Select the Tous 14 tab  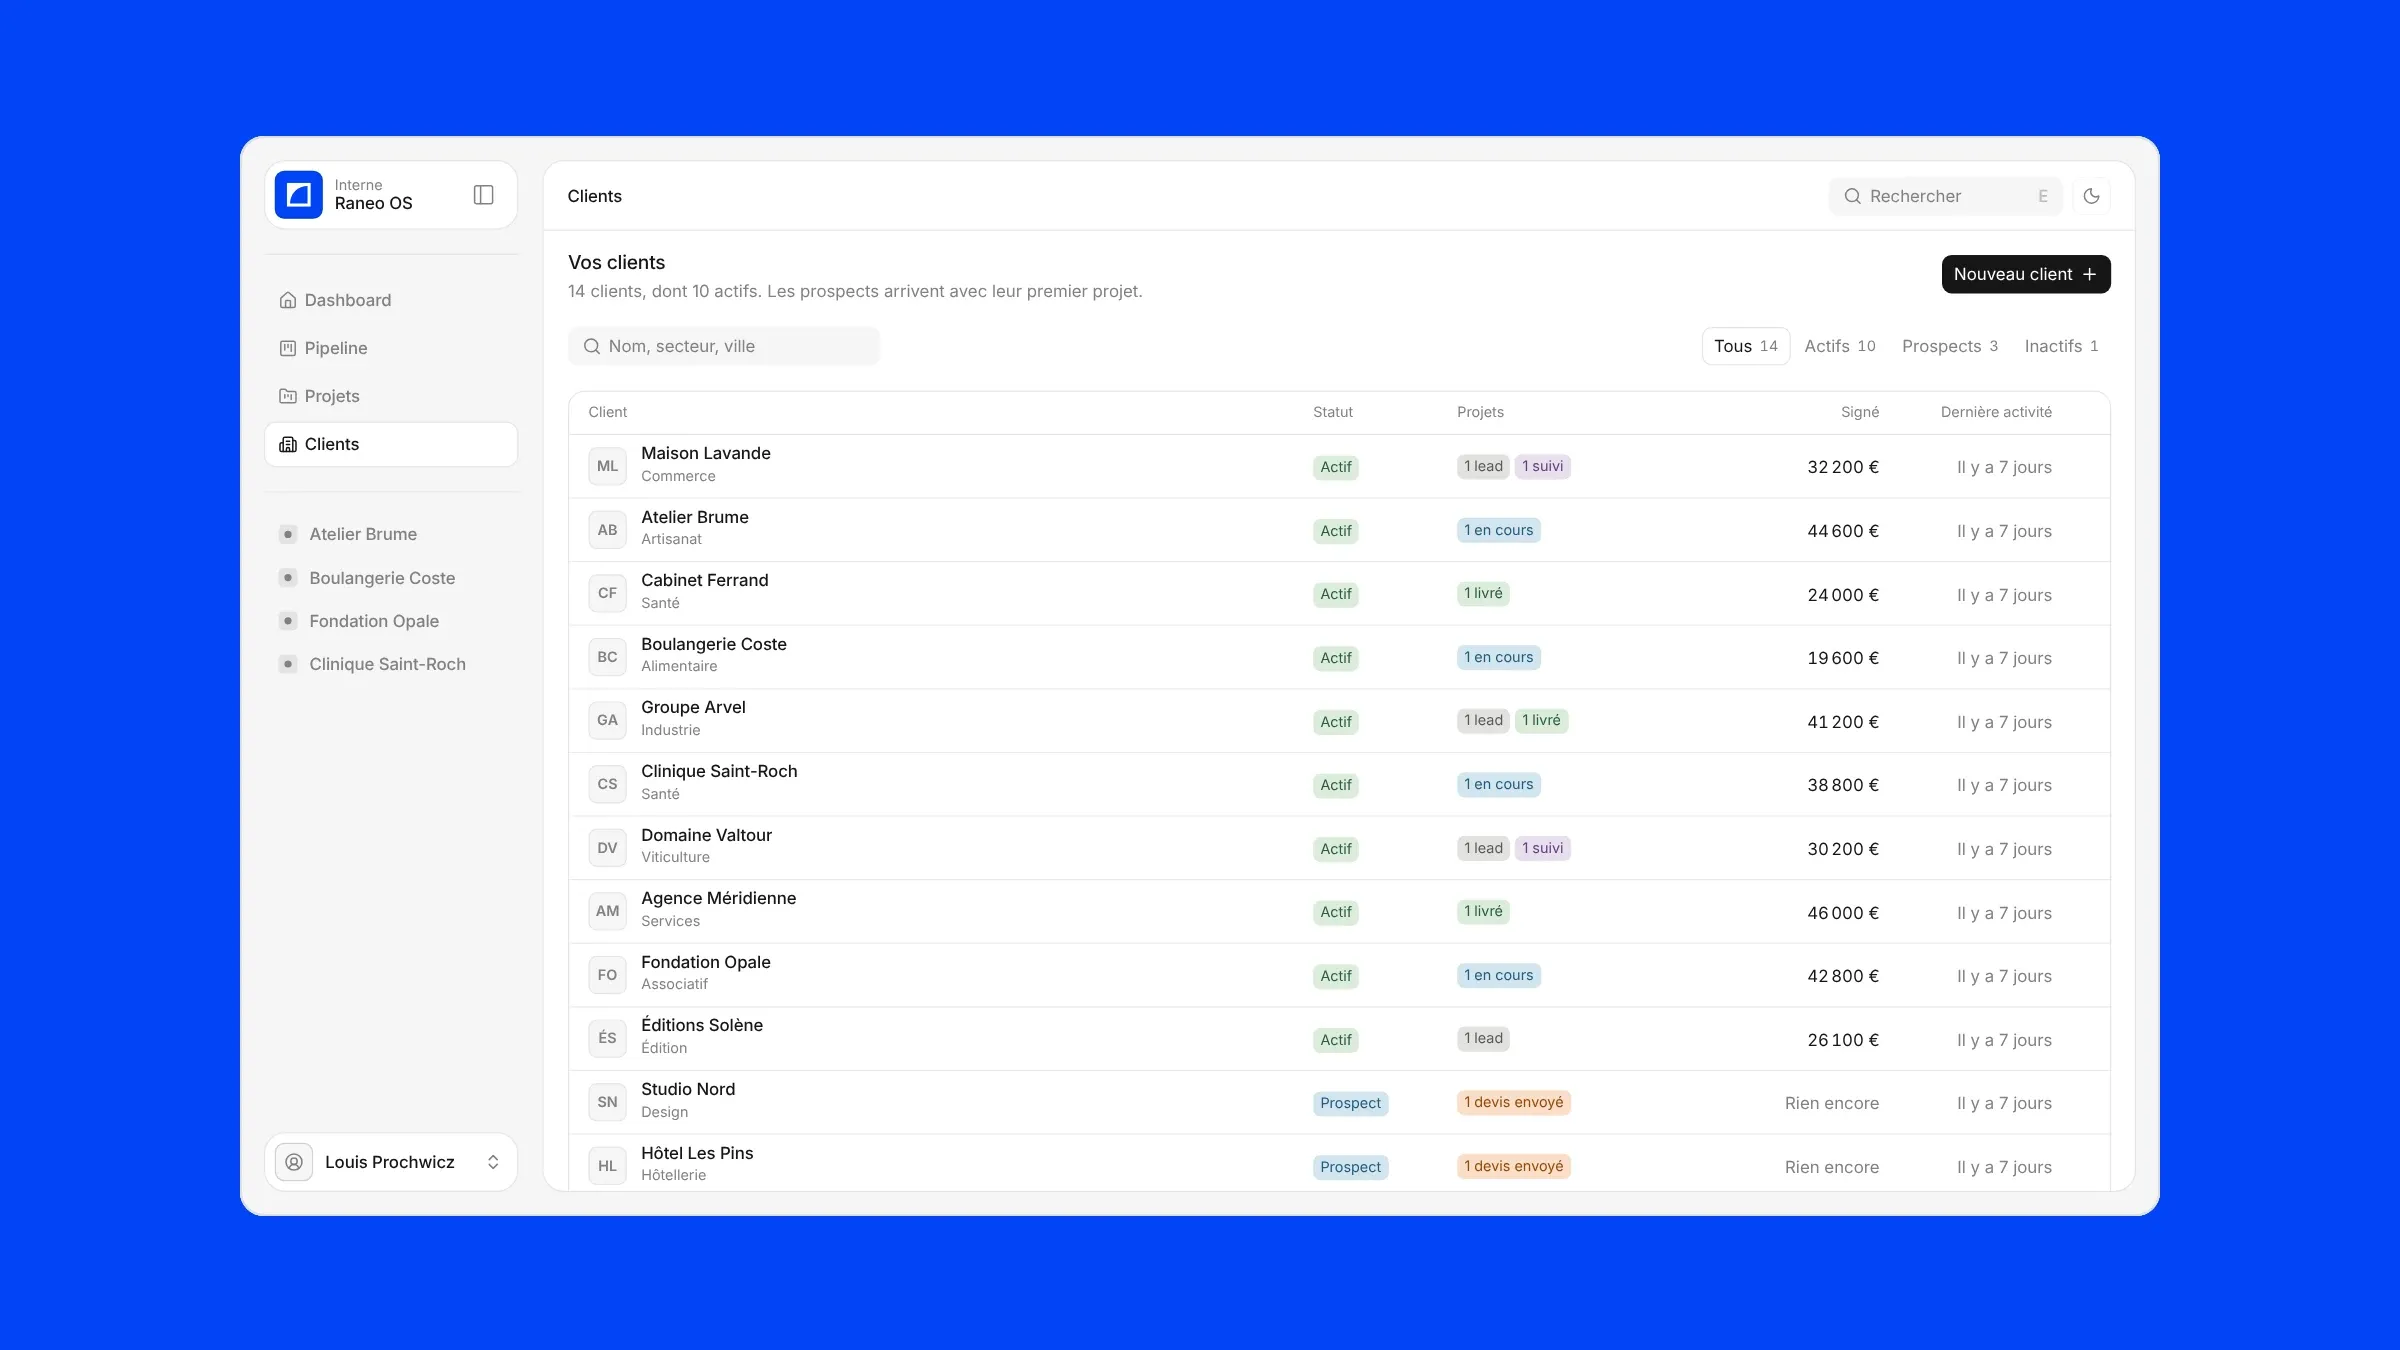pyautogui.click(x=1746, y=346)
